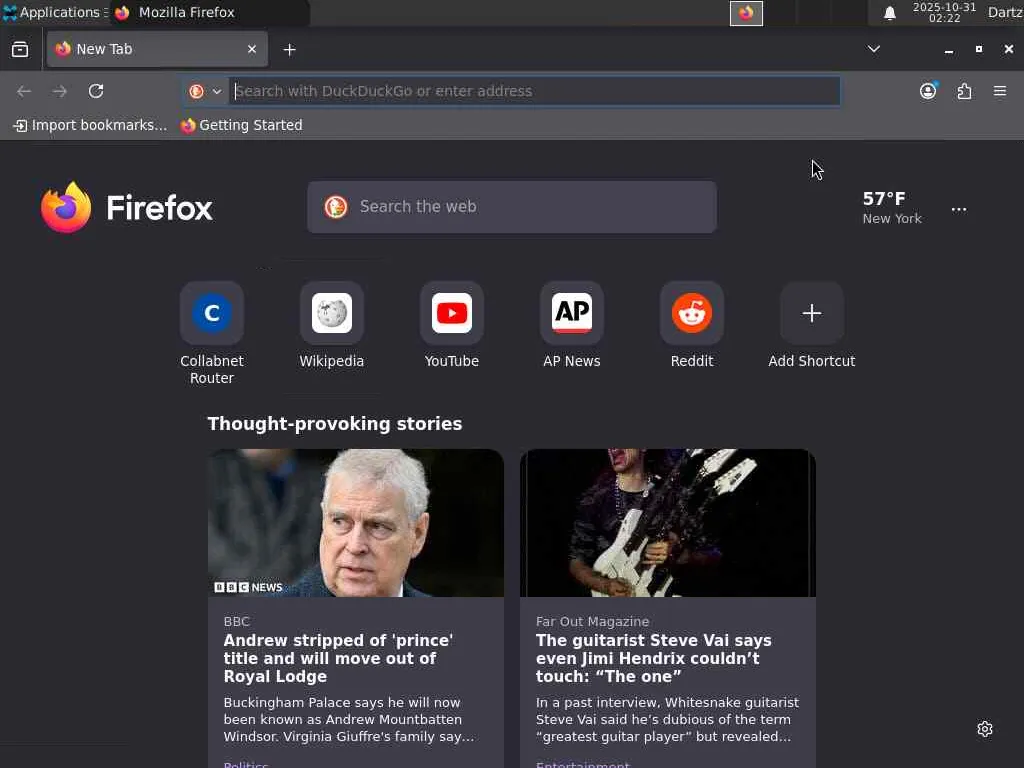1024x768 pixels.
Task: Open the AP News shortcut
Action: (x=572, y=326)
